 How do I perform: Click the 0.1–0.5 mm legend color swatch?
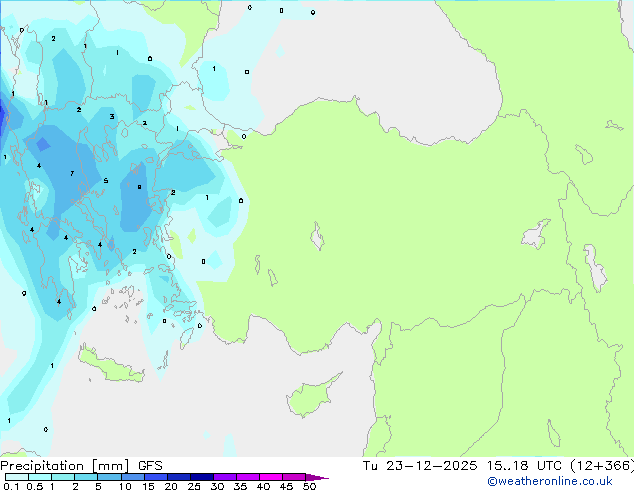coord(17,477)
